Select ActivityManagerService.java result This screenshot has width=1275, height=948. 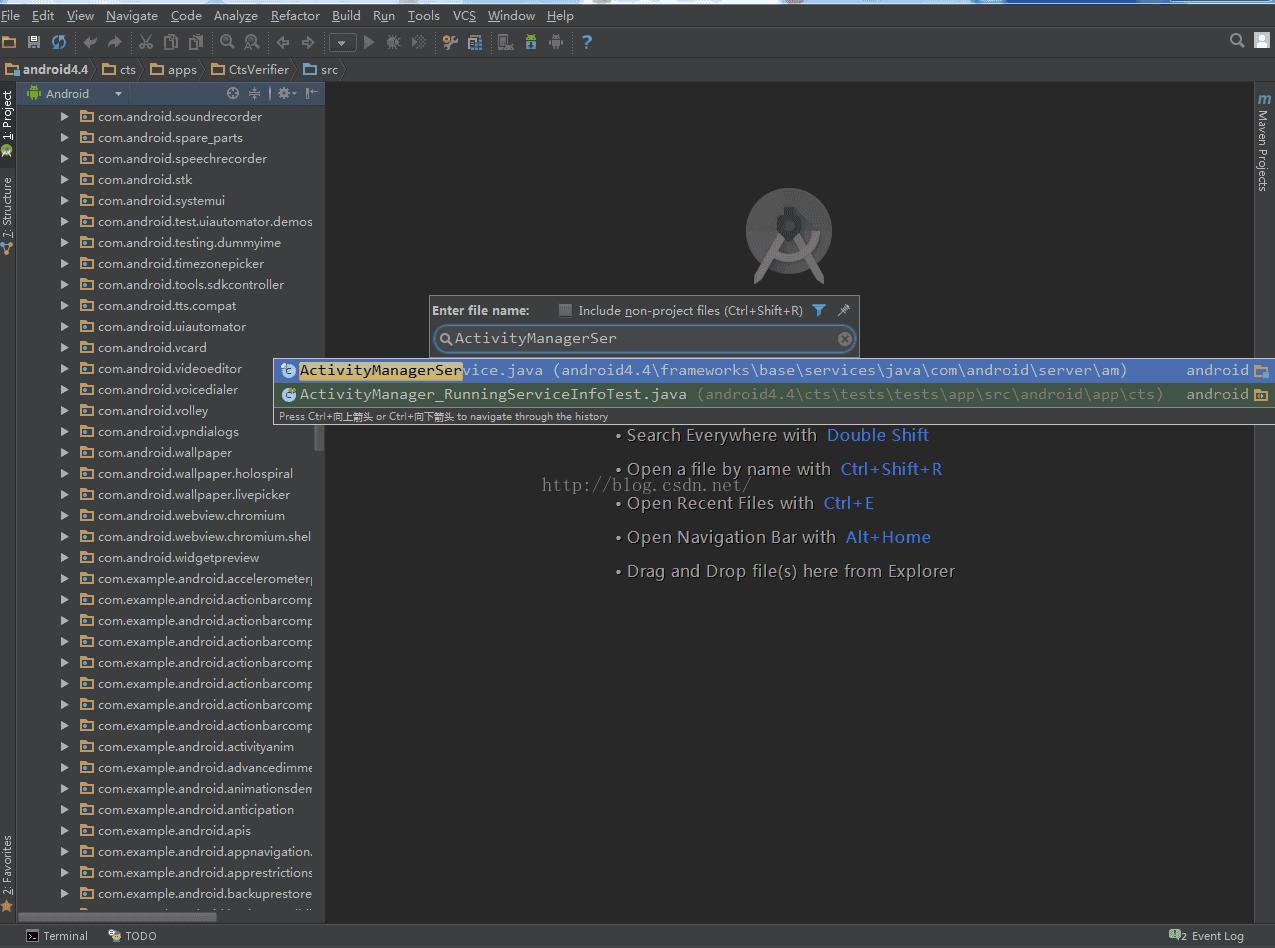tap(774, 371)
